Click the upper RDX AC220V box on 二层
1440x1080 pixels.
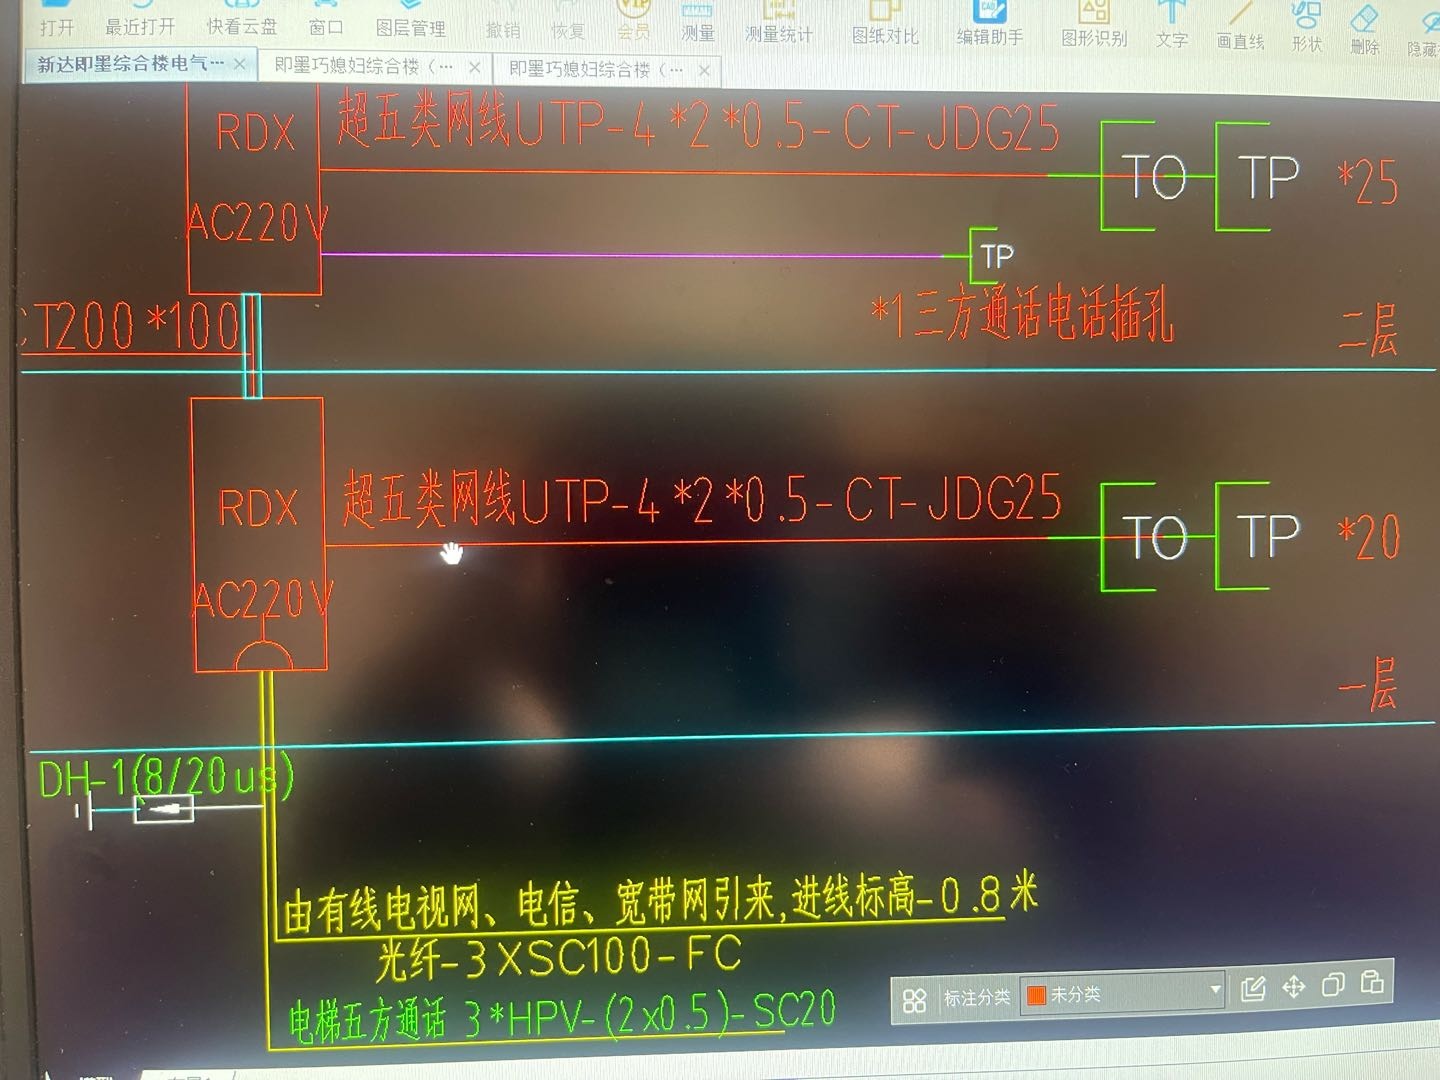[254, 190]
